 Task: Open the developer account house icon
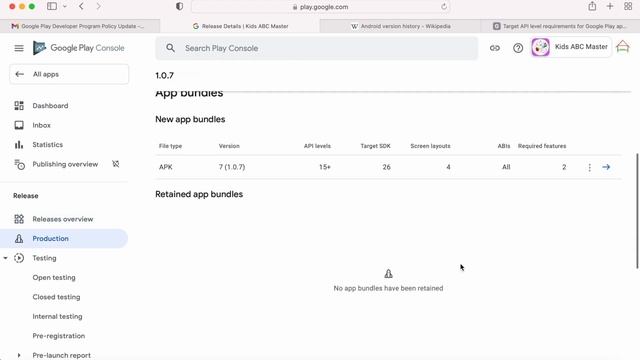click(x=623, y=47)
